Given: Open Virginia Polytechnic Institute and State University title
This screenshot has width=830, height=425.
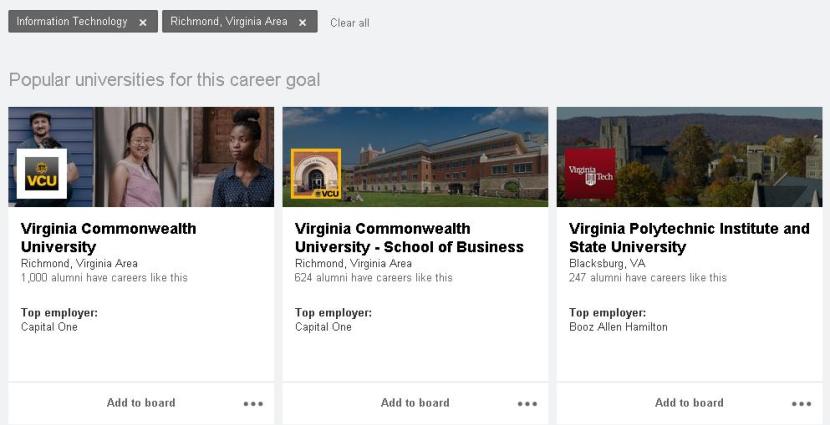Looking at the screenshot, I should (689, 237).
